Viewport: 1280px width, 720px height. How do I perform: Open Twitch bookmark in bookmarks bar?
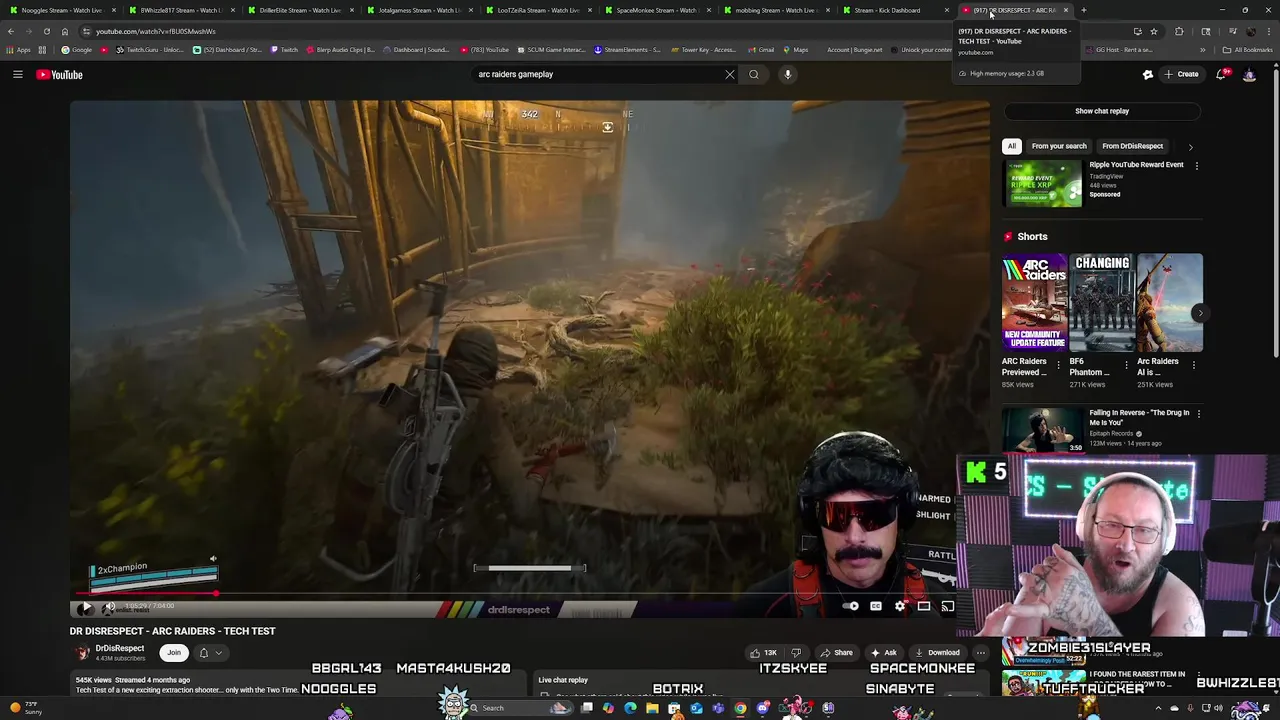[284, 49]
